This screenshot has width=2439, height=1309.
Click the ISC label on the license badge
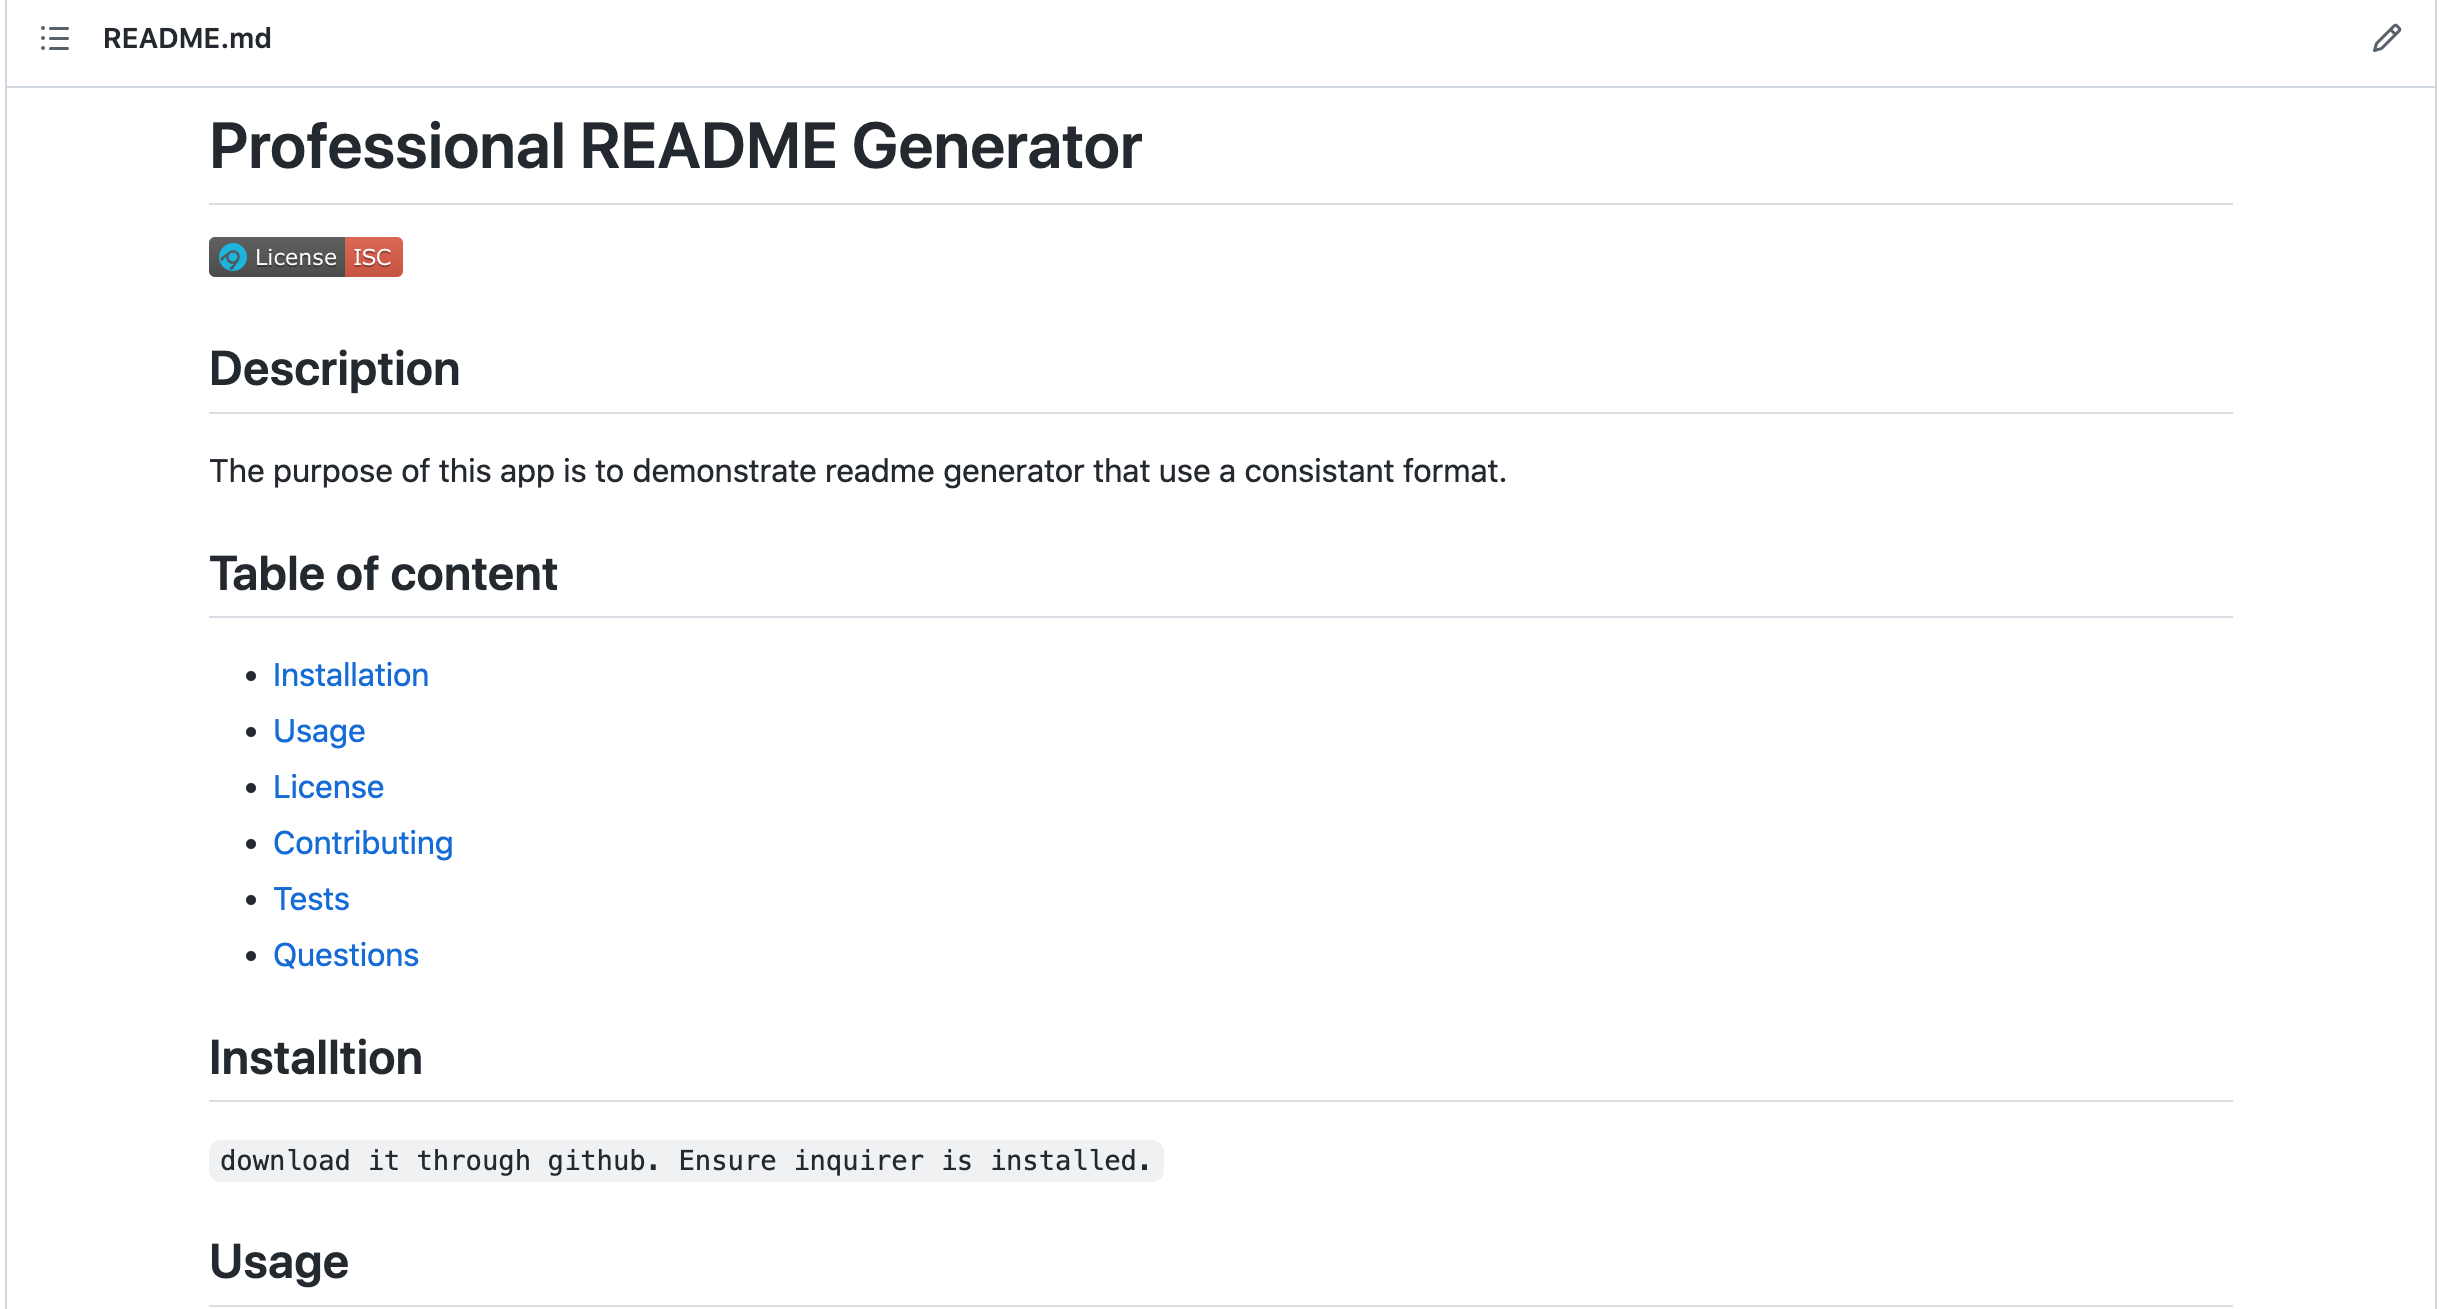point(372,257)
